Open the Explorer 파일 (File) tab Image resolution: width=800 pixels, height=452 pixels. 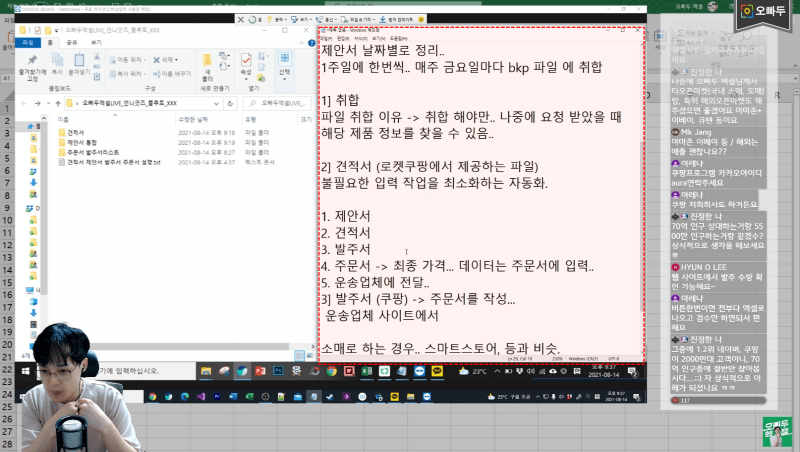(28, 43)
